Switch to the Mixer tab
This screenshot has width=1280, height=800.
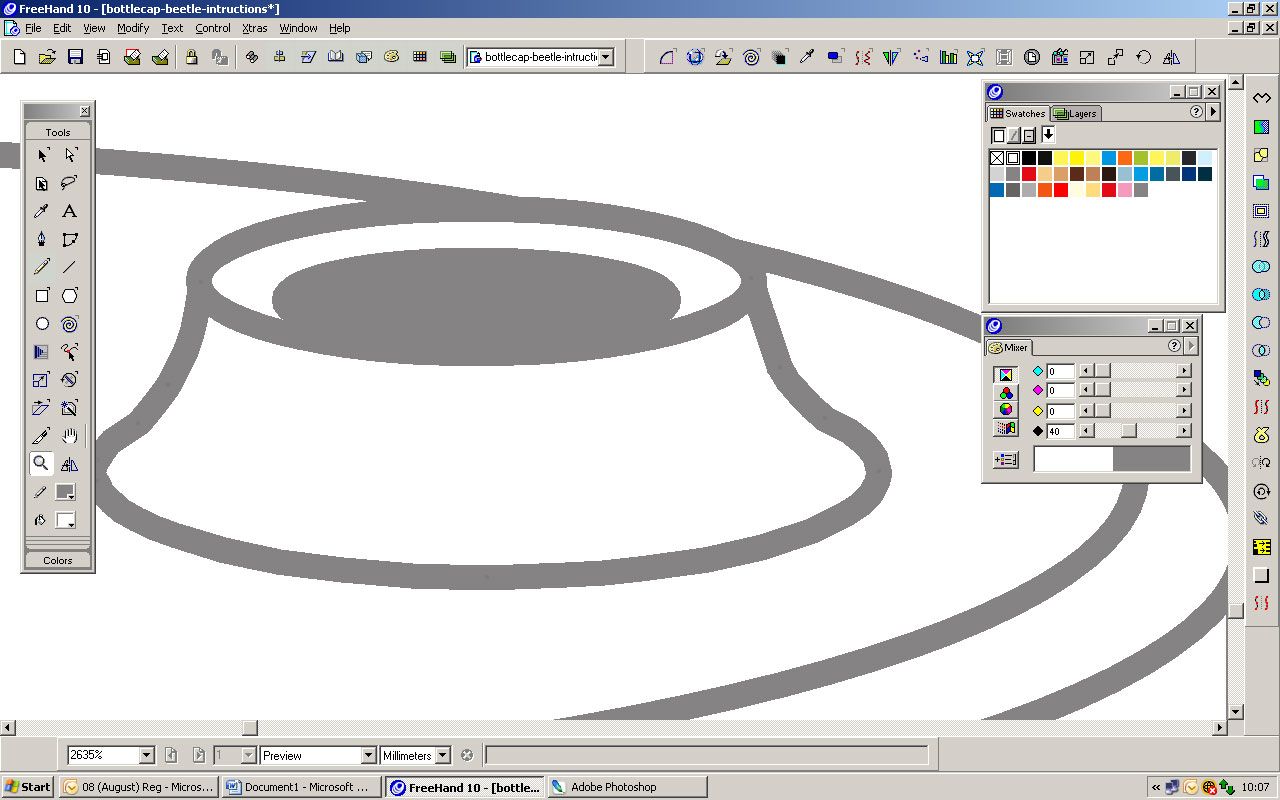(x=1009, y=347)
